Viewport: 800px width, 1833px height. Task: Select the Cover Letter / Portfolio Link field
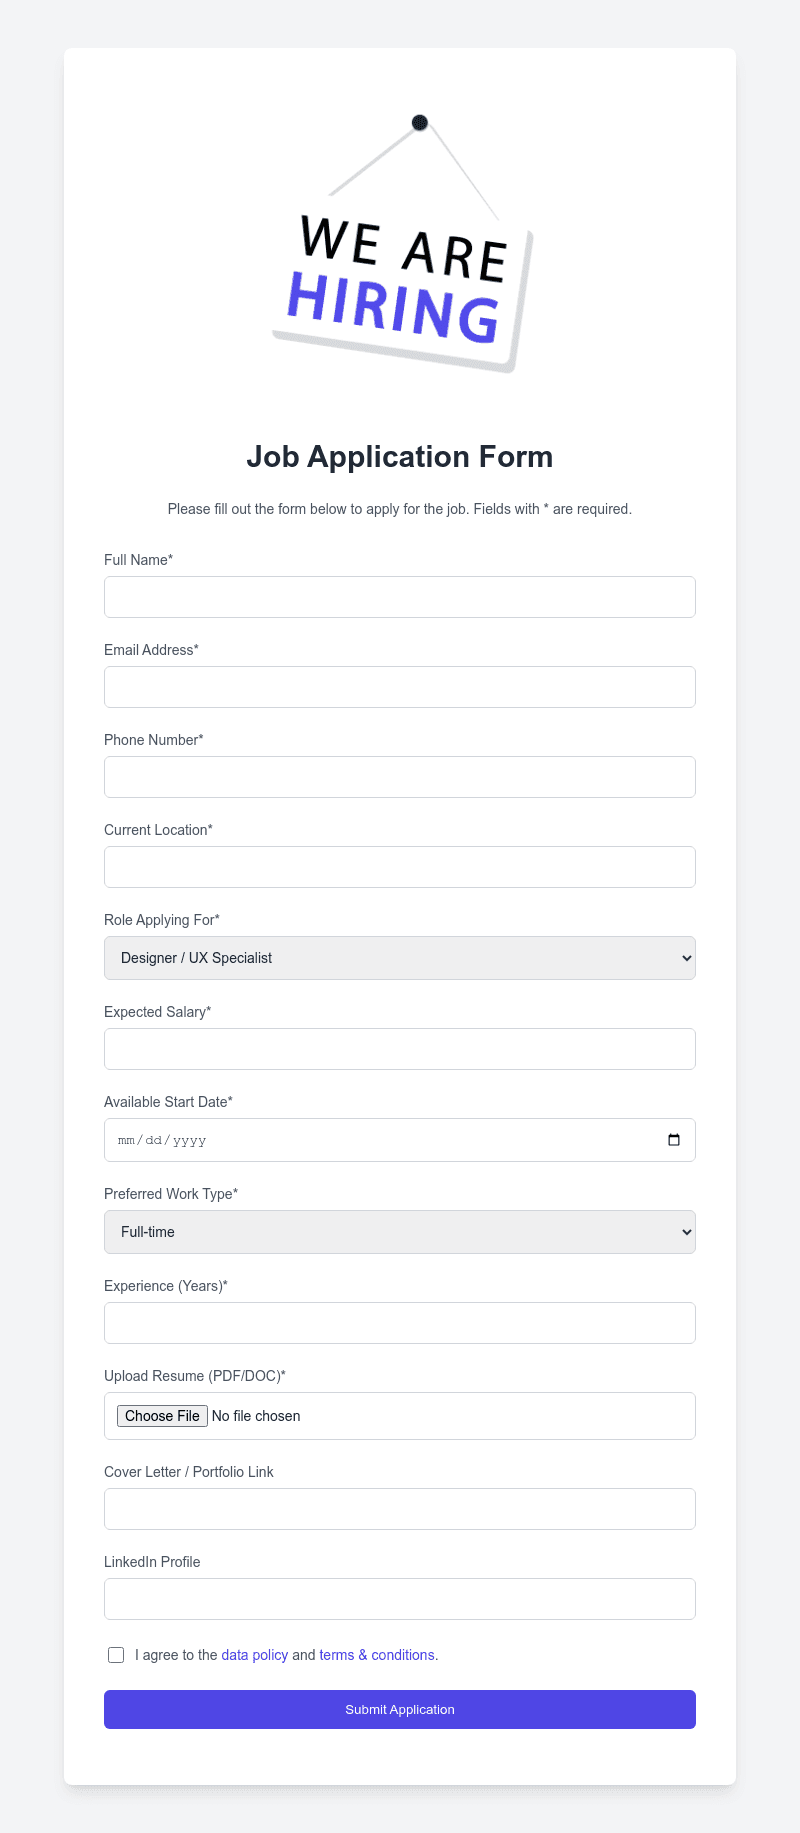click(400, 1508)
